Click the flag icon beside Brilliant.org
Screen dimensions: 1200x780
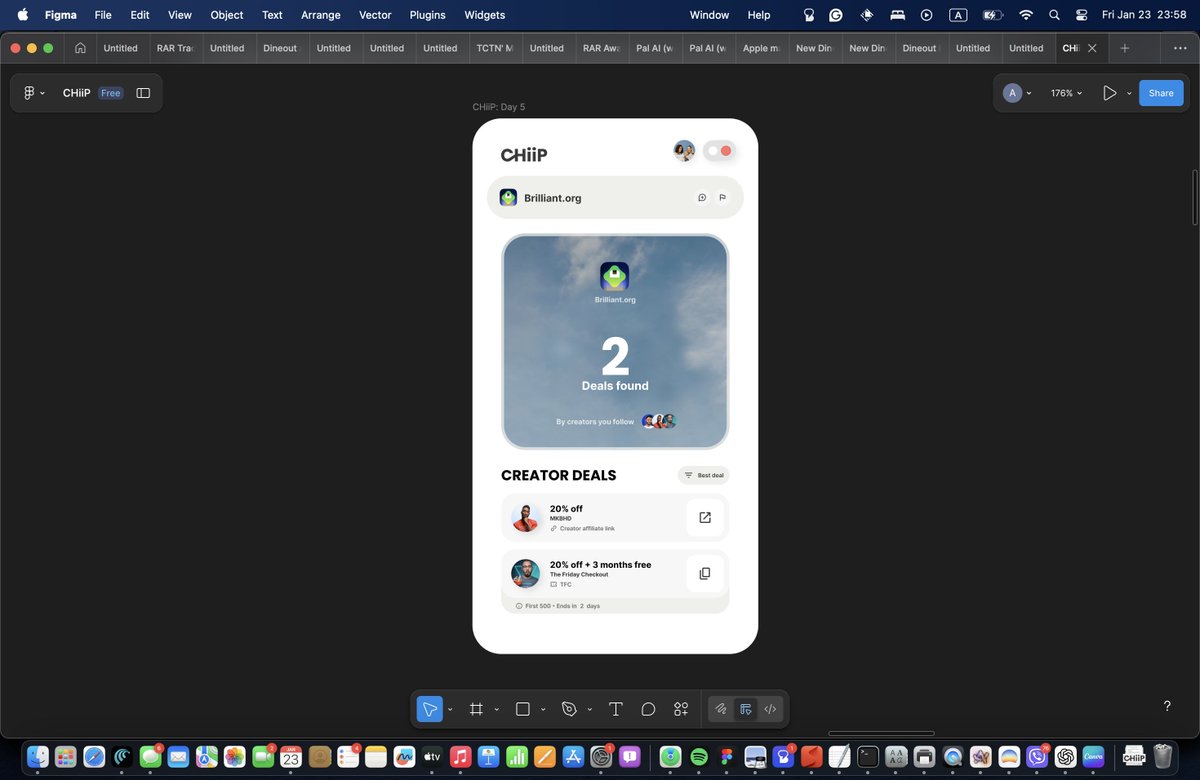pyautogui.click(x=722, y=198)
